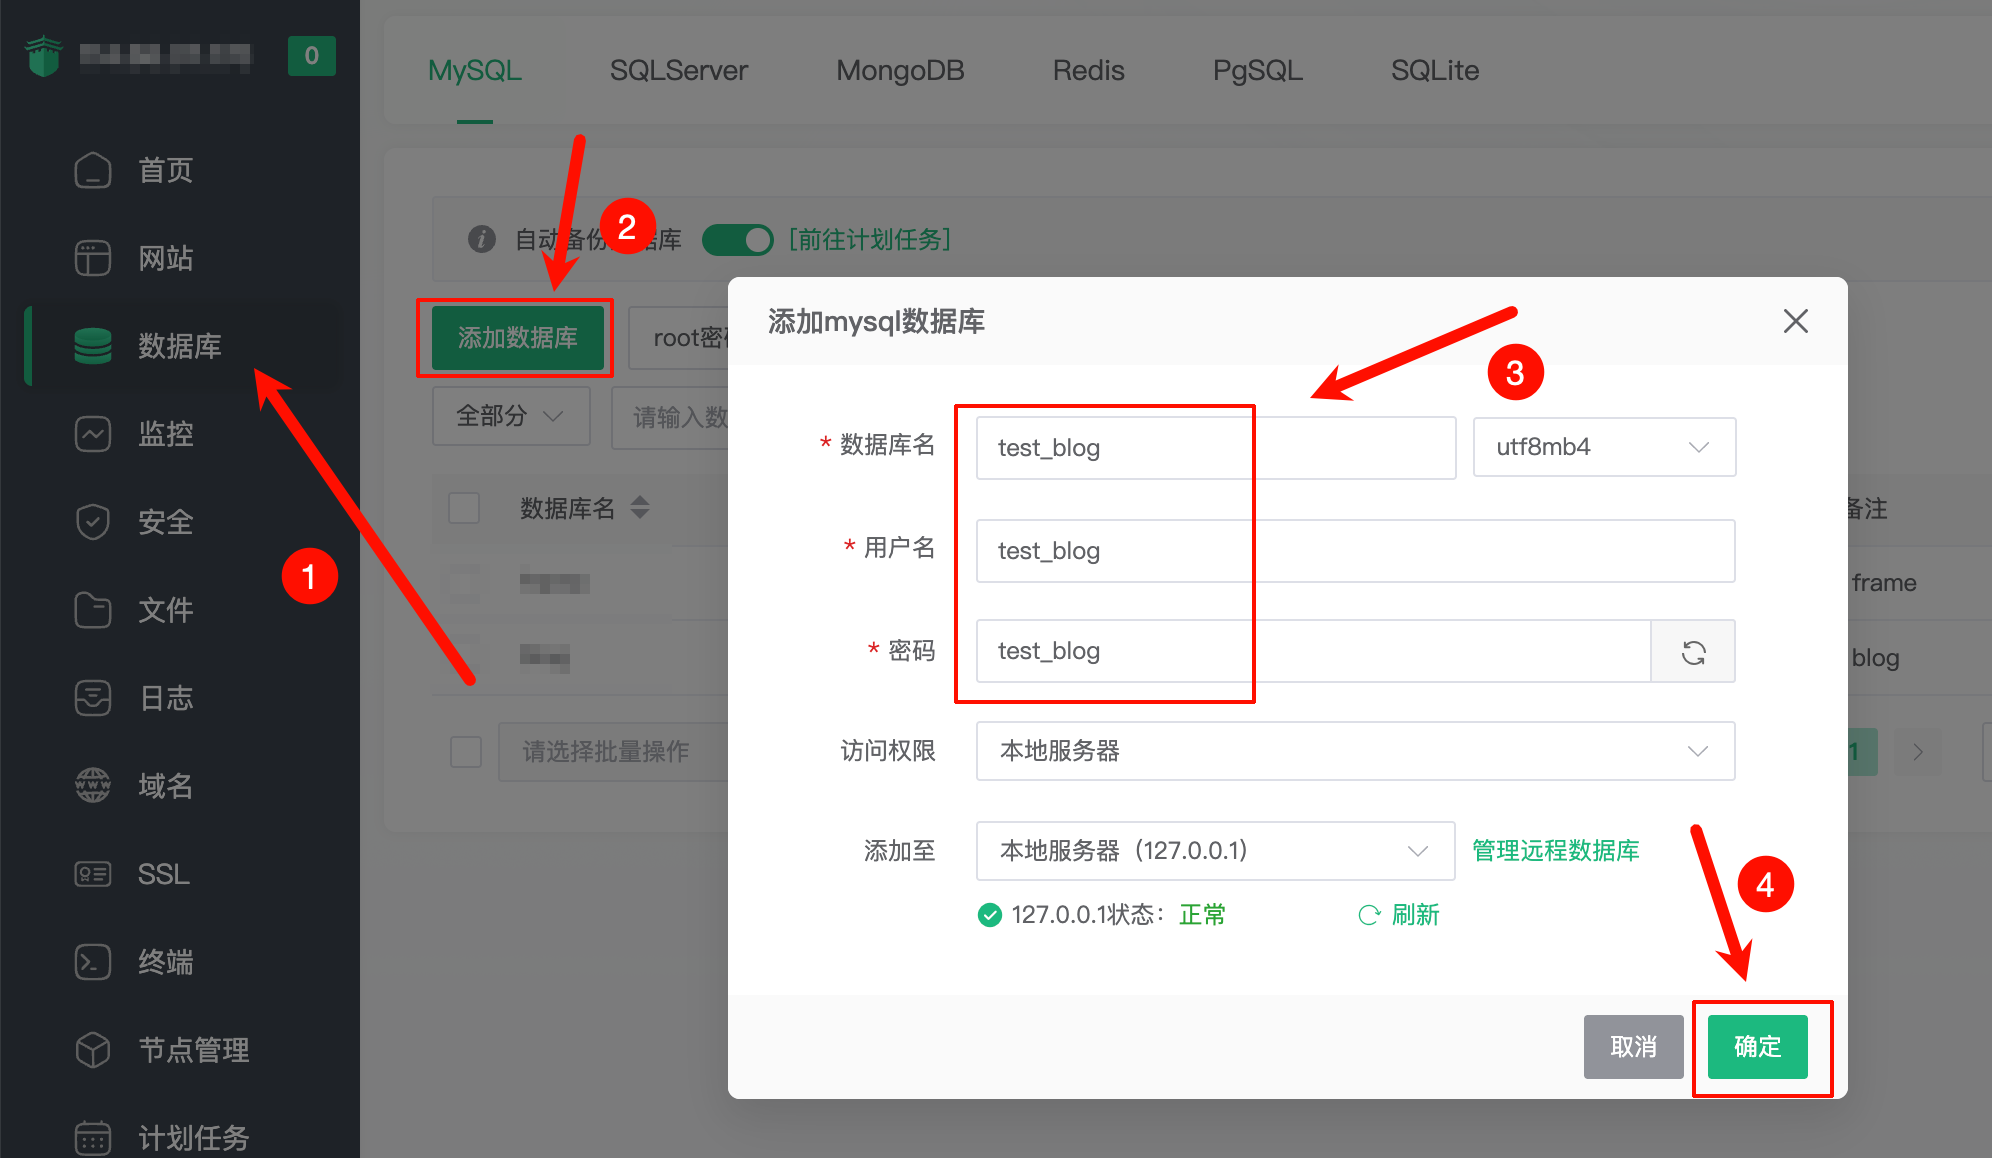
Task: Toggle automatic database backup switch
Action: (x=738, y=240)
